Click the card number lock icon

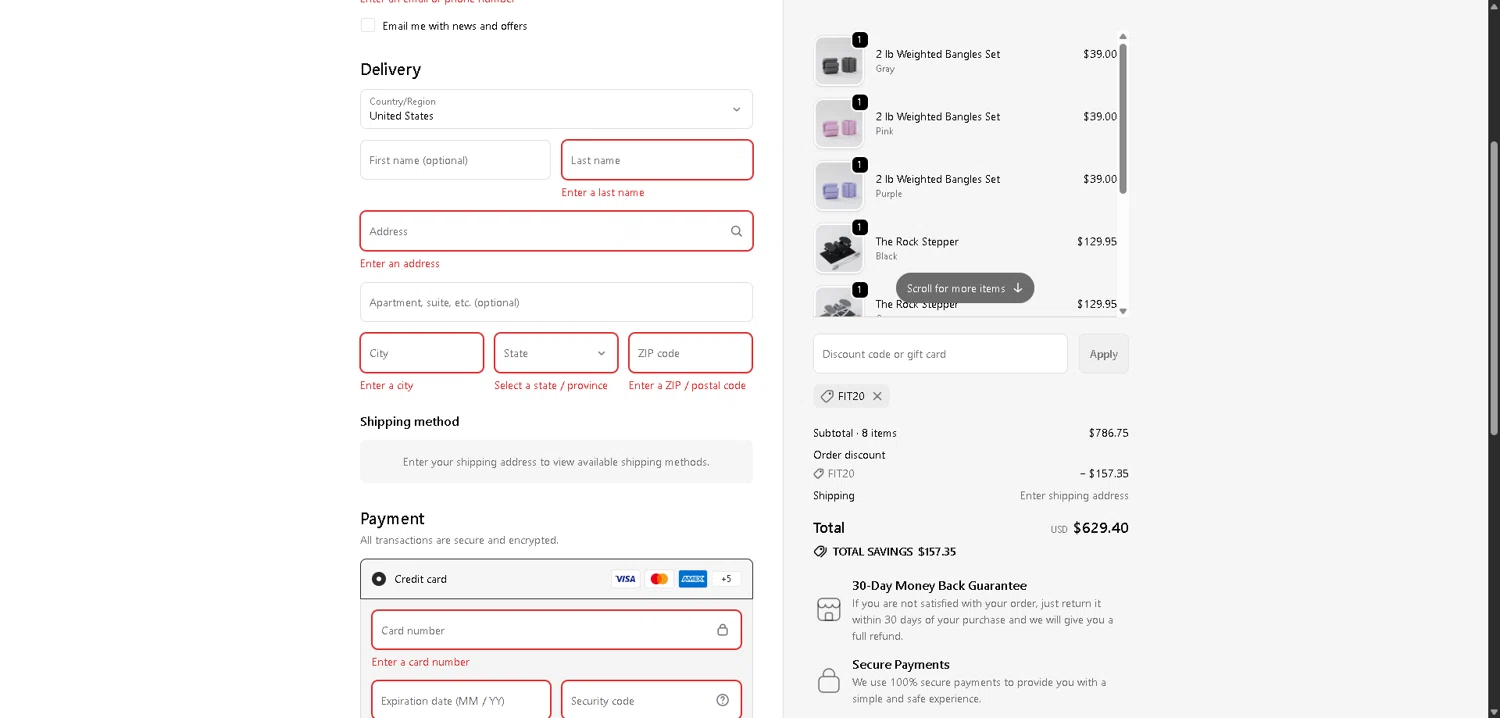tap(722, 630)
